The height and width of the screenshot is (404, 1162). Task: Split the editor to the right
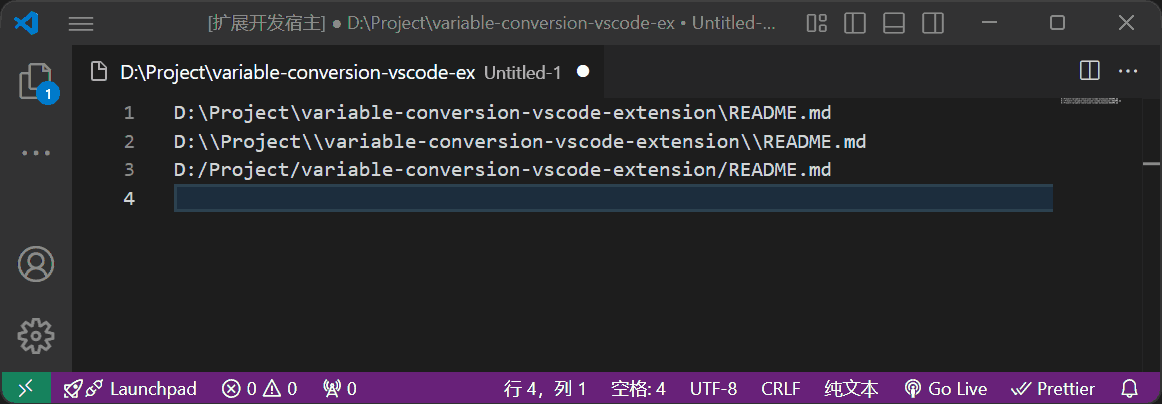coord(1089,71)
